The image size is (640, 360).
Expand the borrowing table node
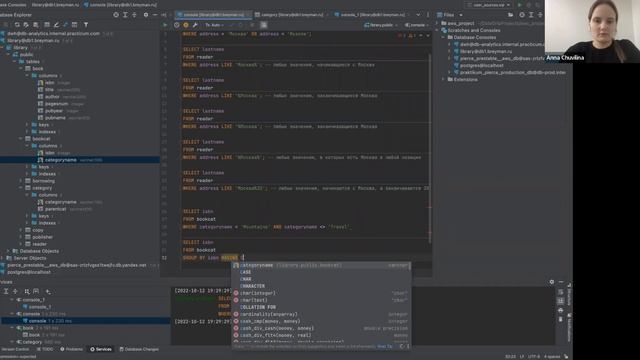click(x=21, y=181)
